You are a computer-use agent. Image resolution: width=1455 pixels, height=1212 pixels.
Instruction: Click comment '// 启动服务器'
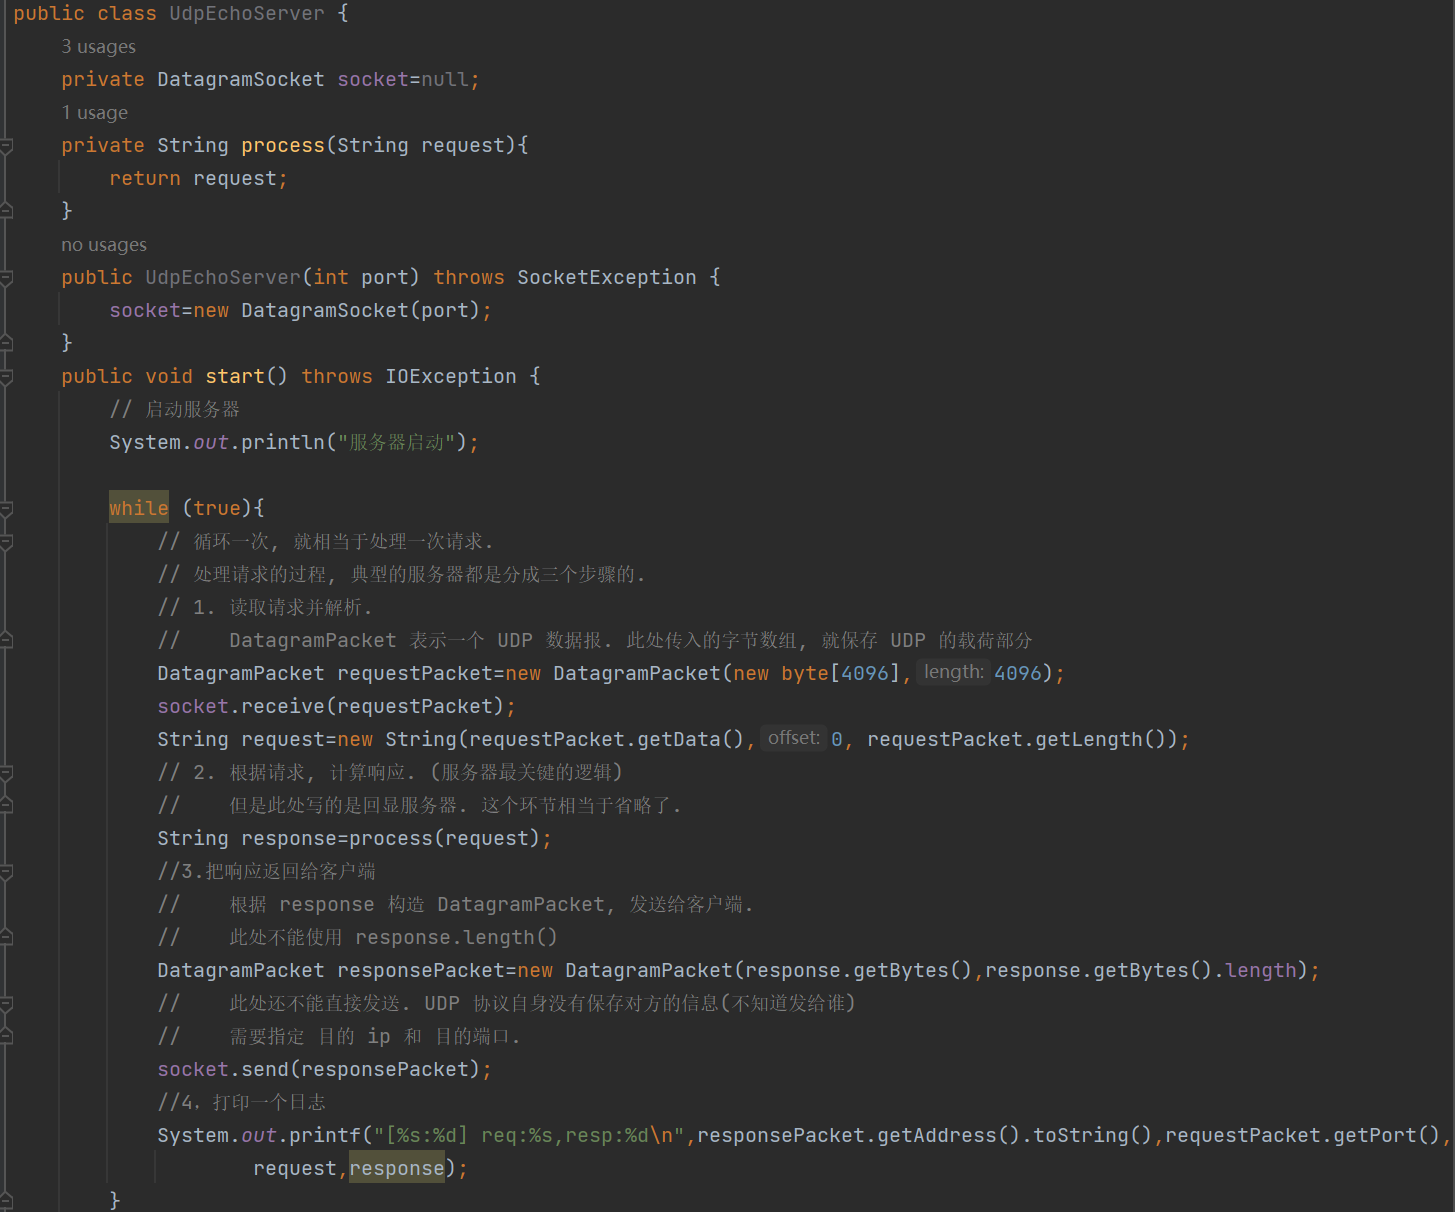tap(175, 410)
